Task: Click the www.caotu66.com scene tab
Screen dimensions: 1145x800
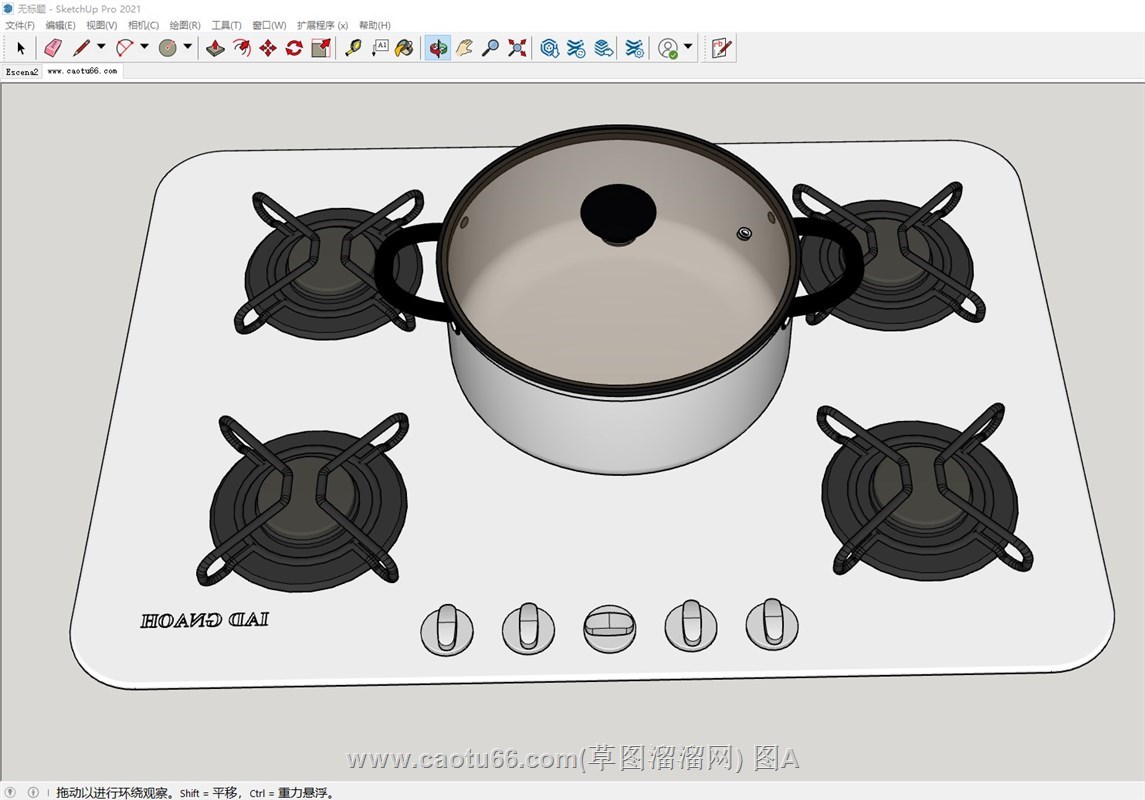Action: (x=82, y=72)
